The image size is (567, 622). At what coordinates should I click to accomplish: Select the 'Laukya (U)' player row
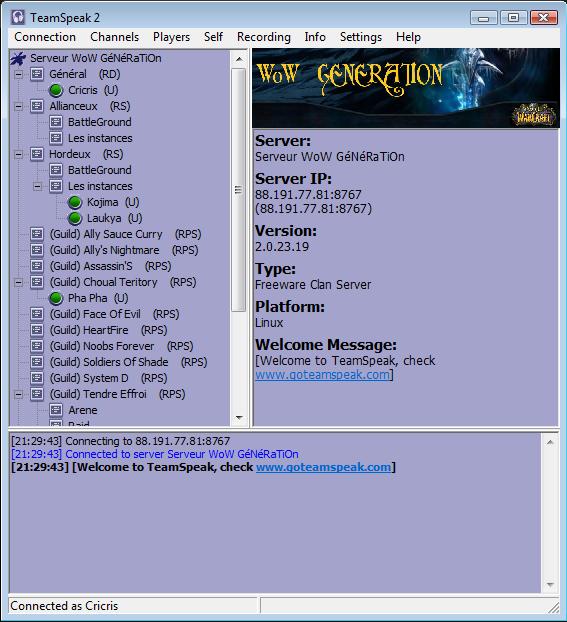click(x=114, y=218)
